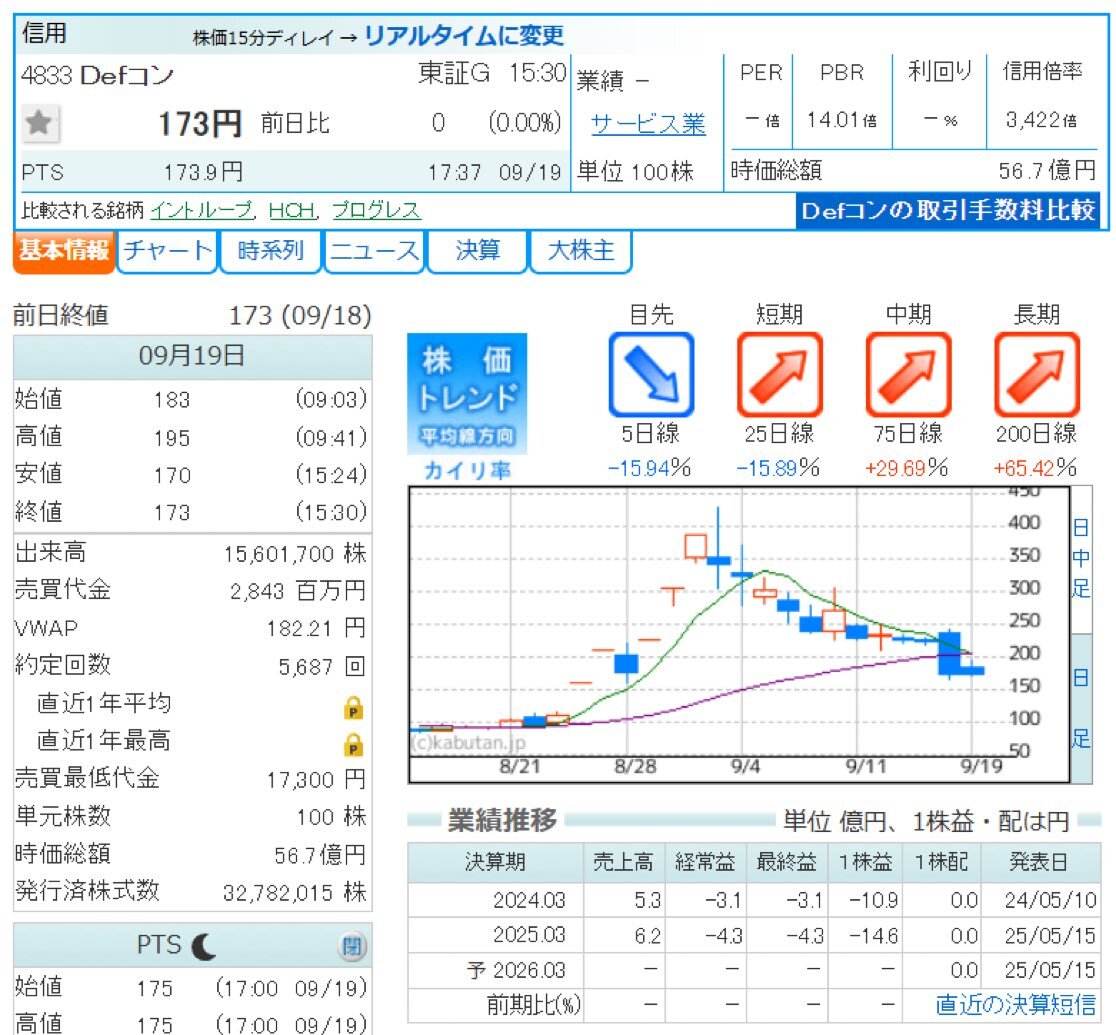Open the 時系列 tab
The image size is (1116, 1035).
271,250
